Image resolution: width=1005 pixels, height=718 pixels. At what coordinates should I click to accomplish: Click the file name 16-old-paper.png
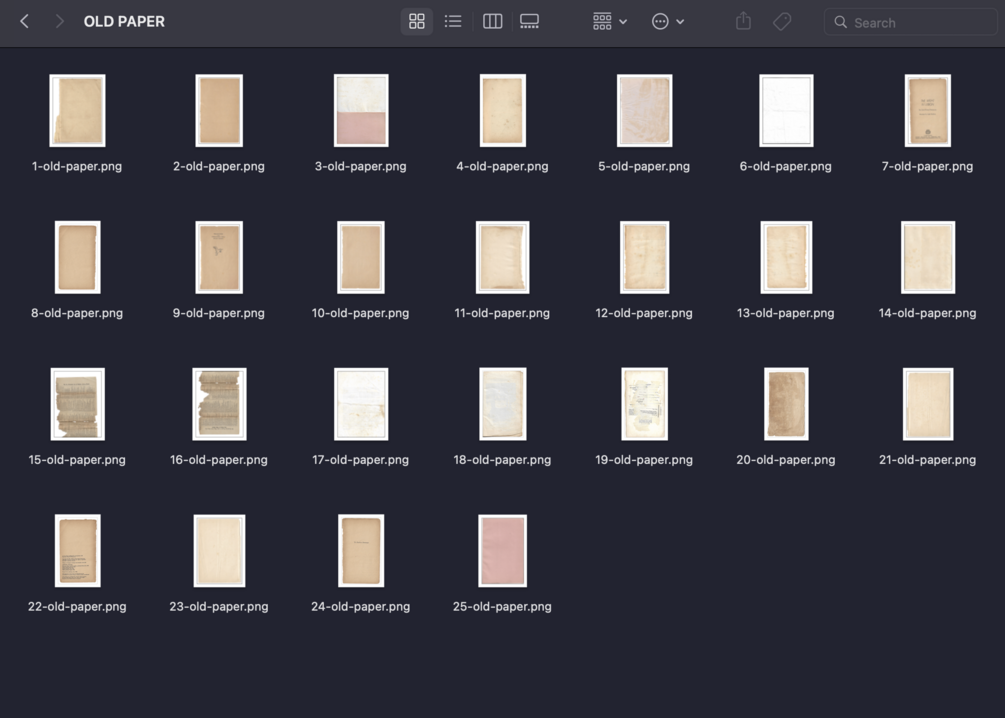pos(219,460)
